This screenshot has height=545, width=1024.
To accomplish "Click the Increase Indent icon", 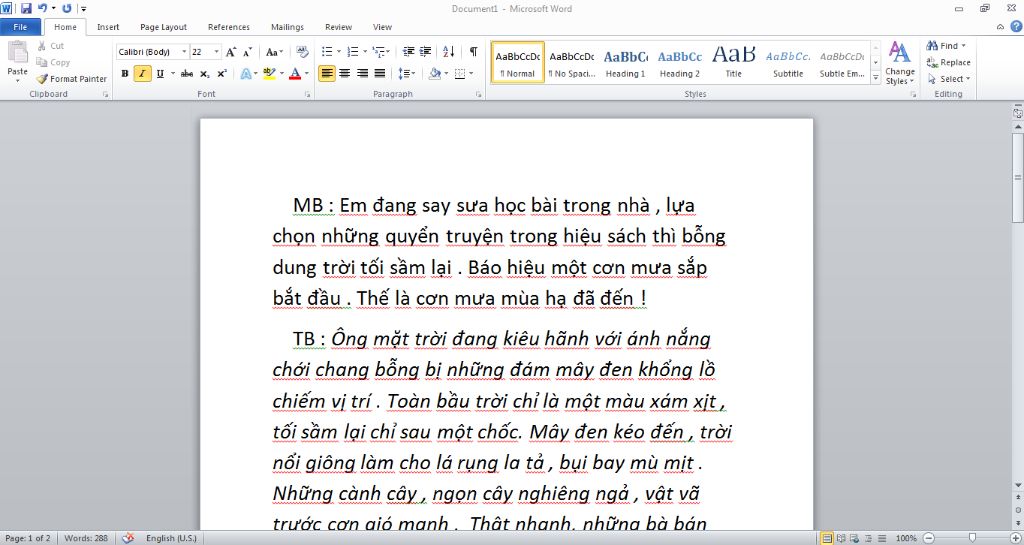I will coord(425,52).
